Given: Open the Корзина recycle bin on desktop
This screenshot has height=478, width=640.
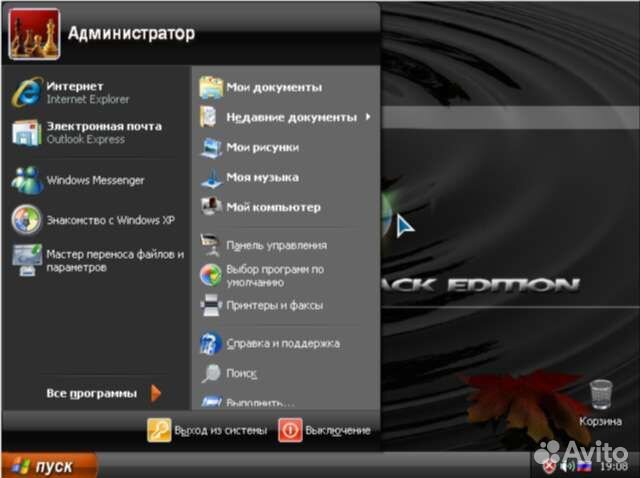Looking at the screenshot, I should [601, 394].
